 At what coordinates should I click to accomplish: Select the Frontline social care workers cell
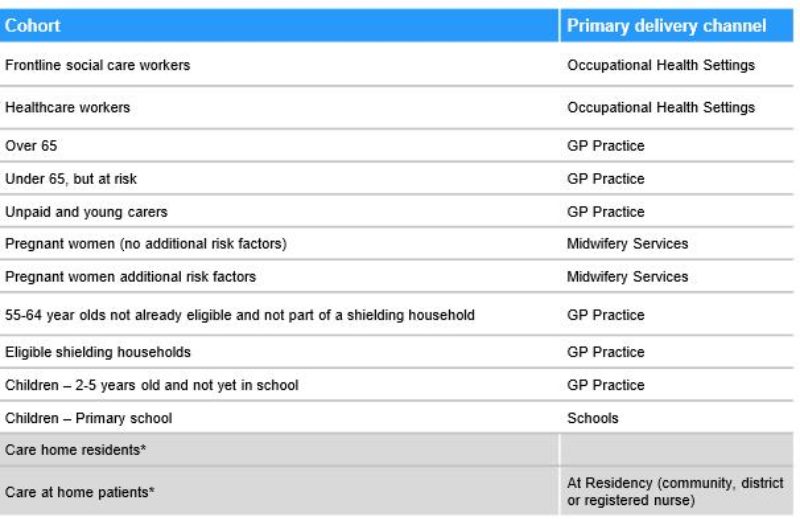pos(279,64)
